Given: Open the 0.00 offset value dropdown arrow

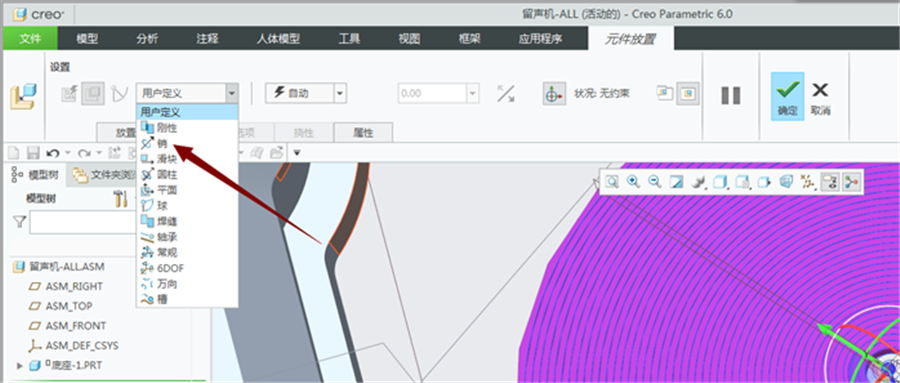Looking at the screenshot, I should pos(473,93).
